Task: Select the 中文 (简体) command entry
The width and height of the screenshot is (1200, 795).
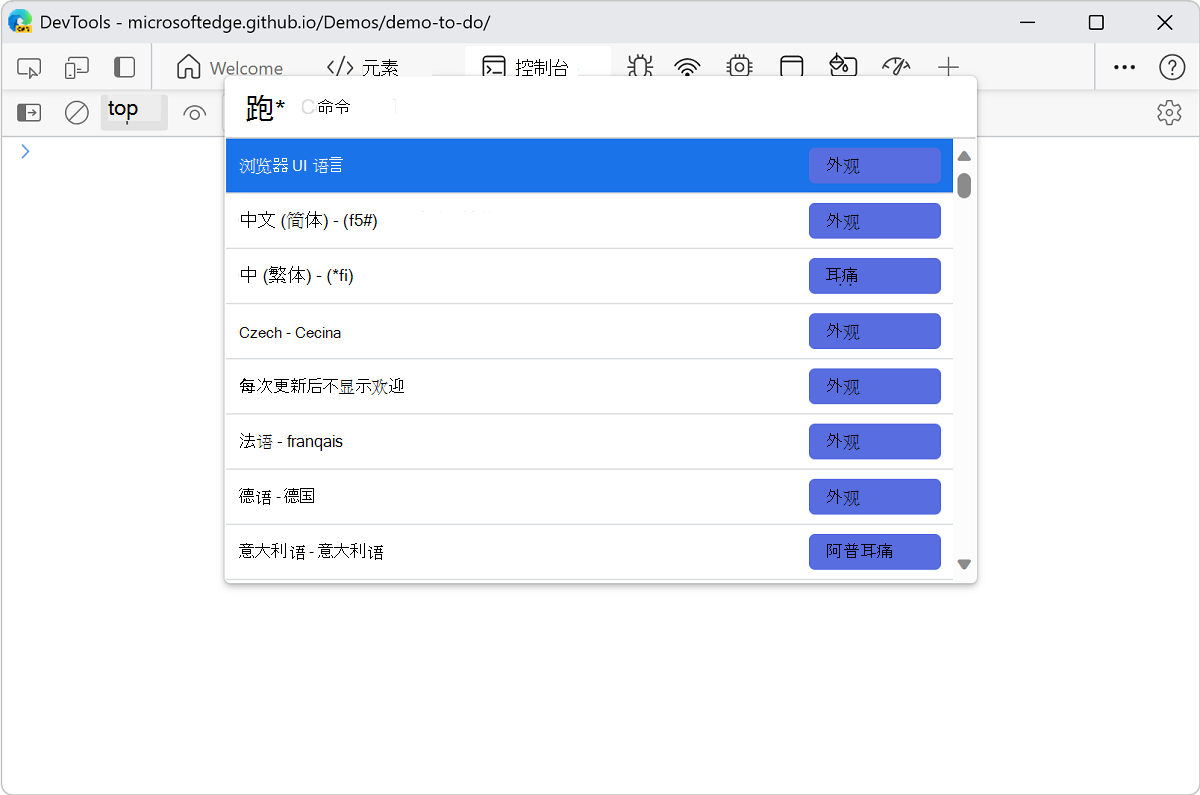Action: pos(500,220)
